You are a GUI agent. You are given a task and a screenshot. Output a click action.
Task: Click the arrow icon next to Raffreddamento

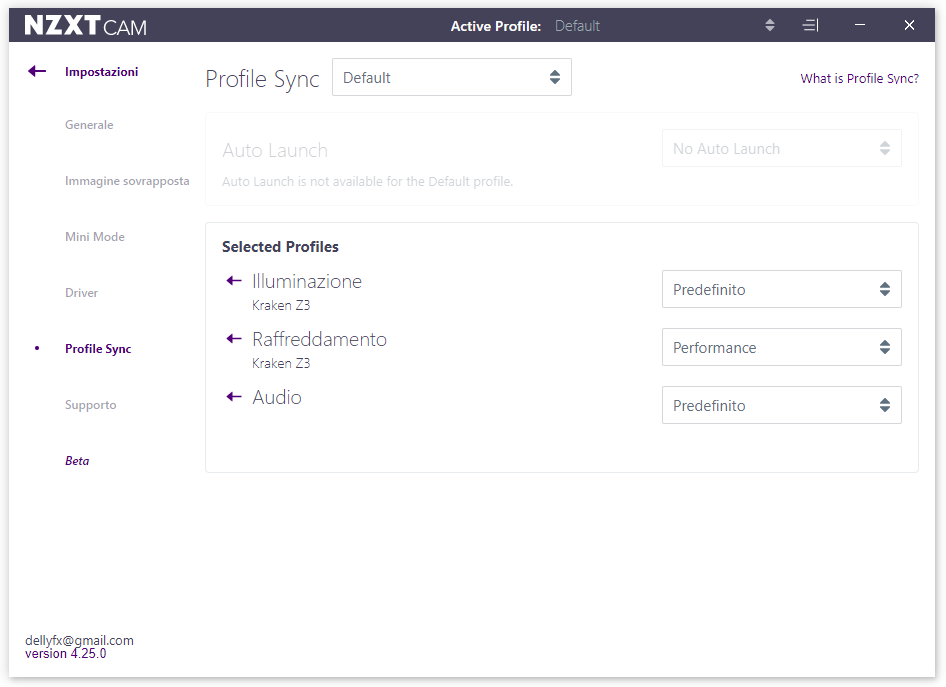[x=233, y=338]
